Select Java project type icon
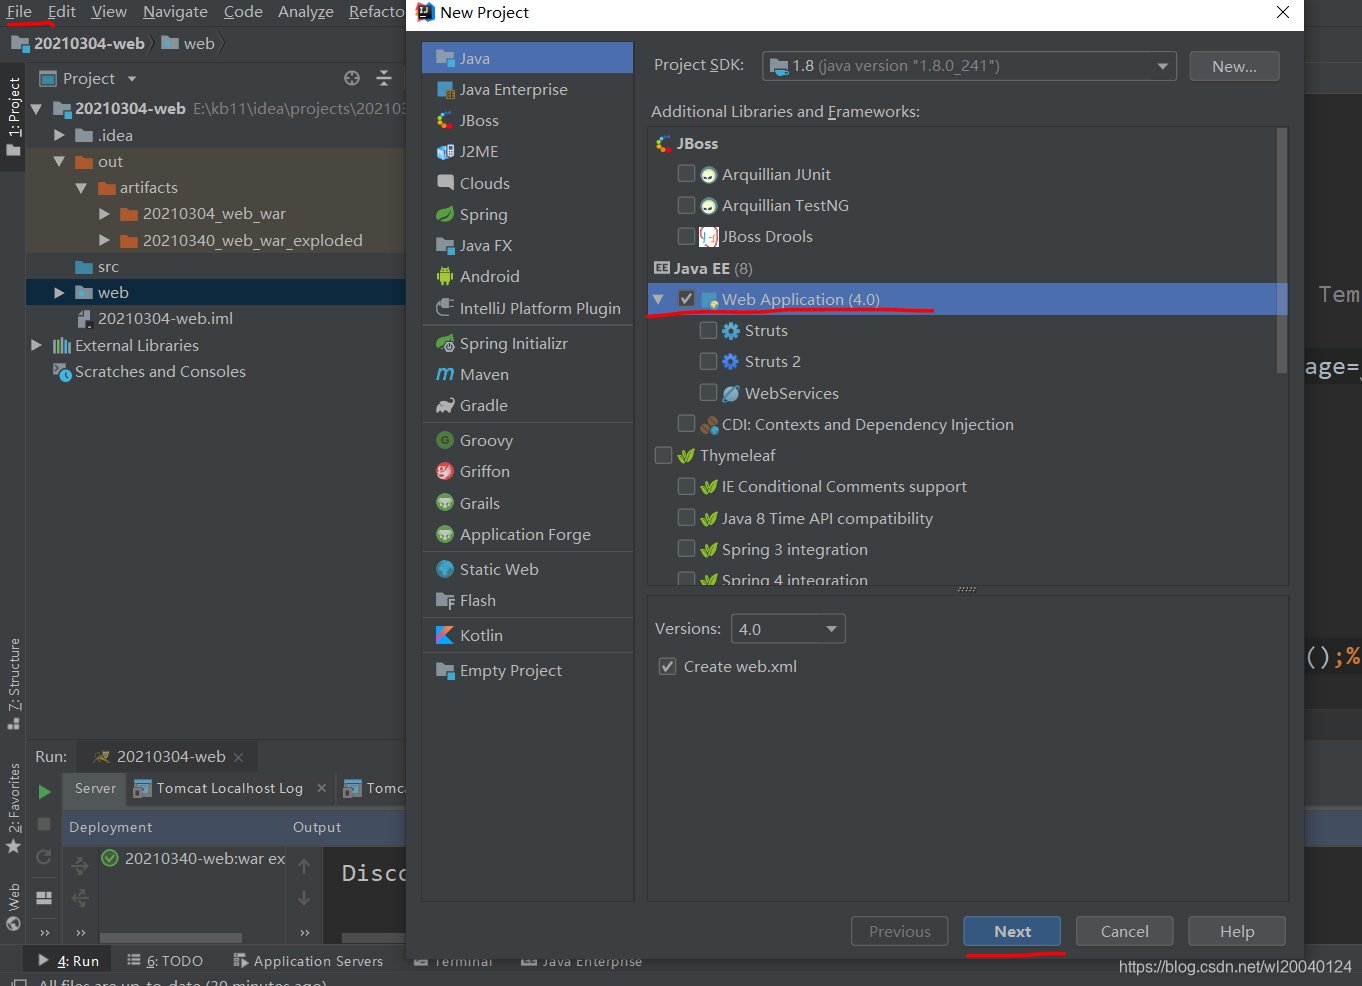This screenshot has height=986, width=1362. pos(446,58)
